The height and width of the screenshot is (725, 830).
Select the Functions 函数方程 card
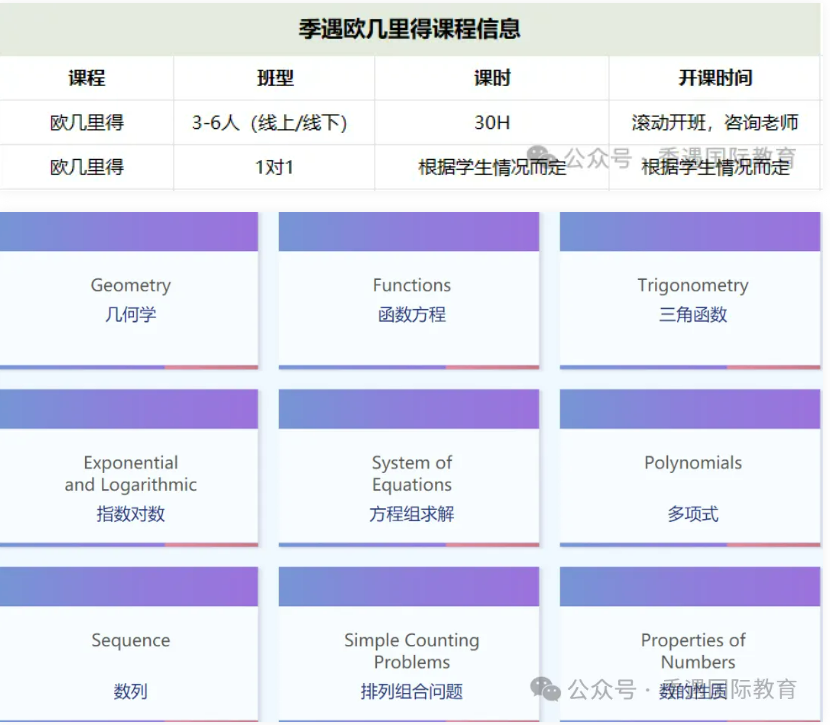[411, 299]
